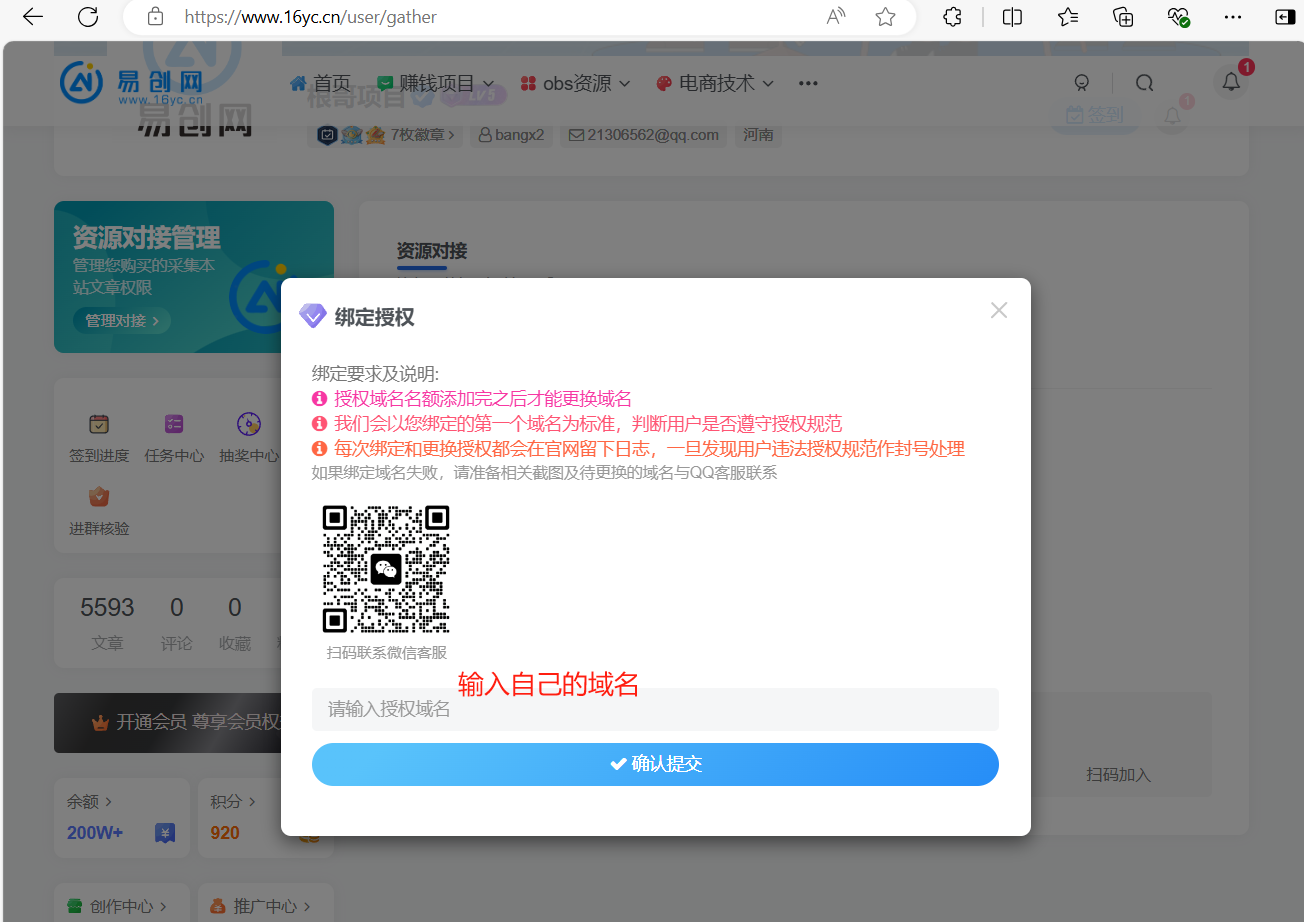This screenshot has width=1304, height=922.
Task: Click the 扫码加入 text
Action: [1119, 775]
